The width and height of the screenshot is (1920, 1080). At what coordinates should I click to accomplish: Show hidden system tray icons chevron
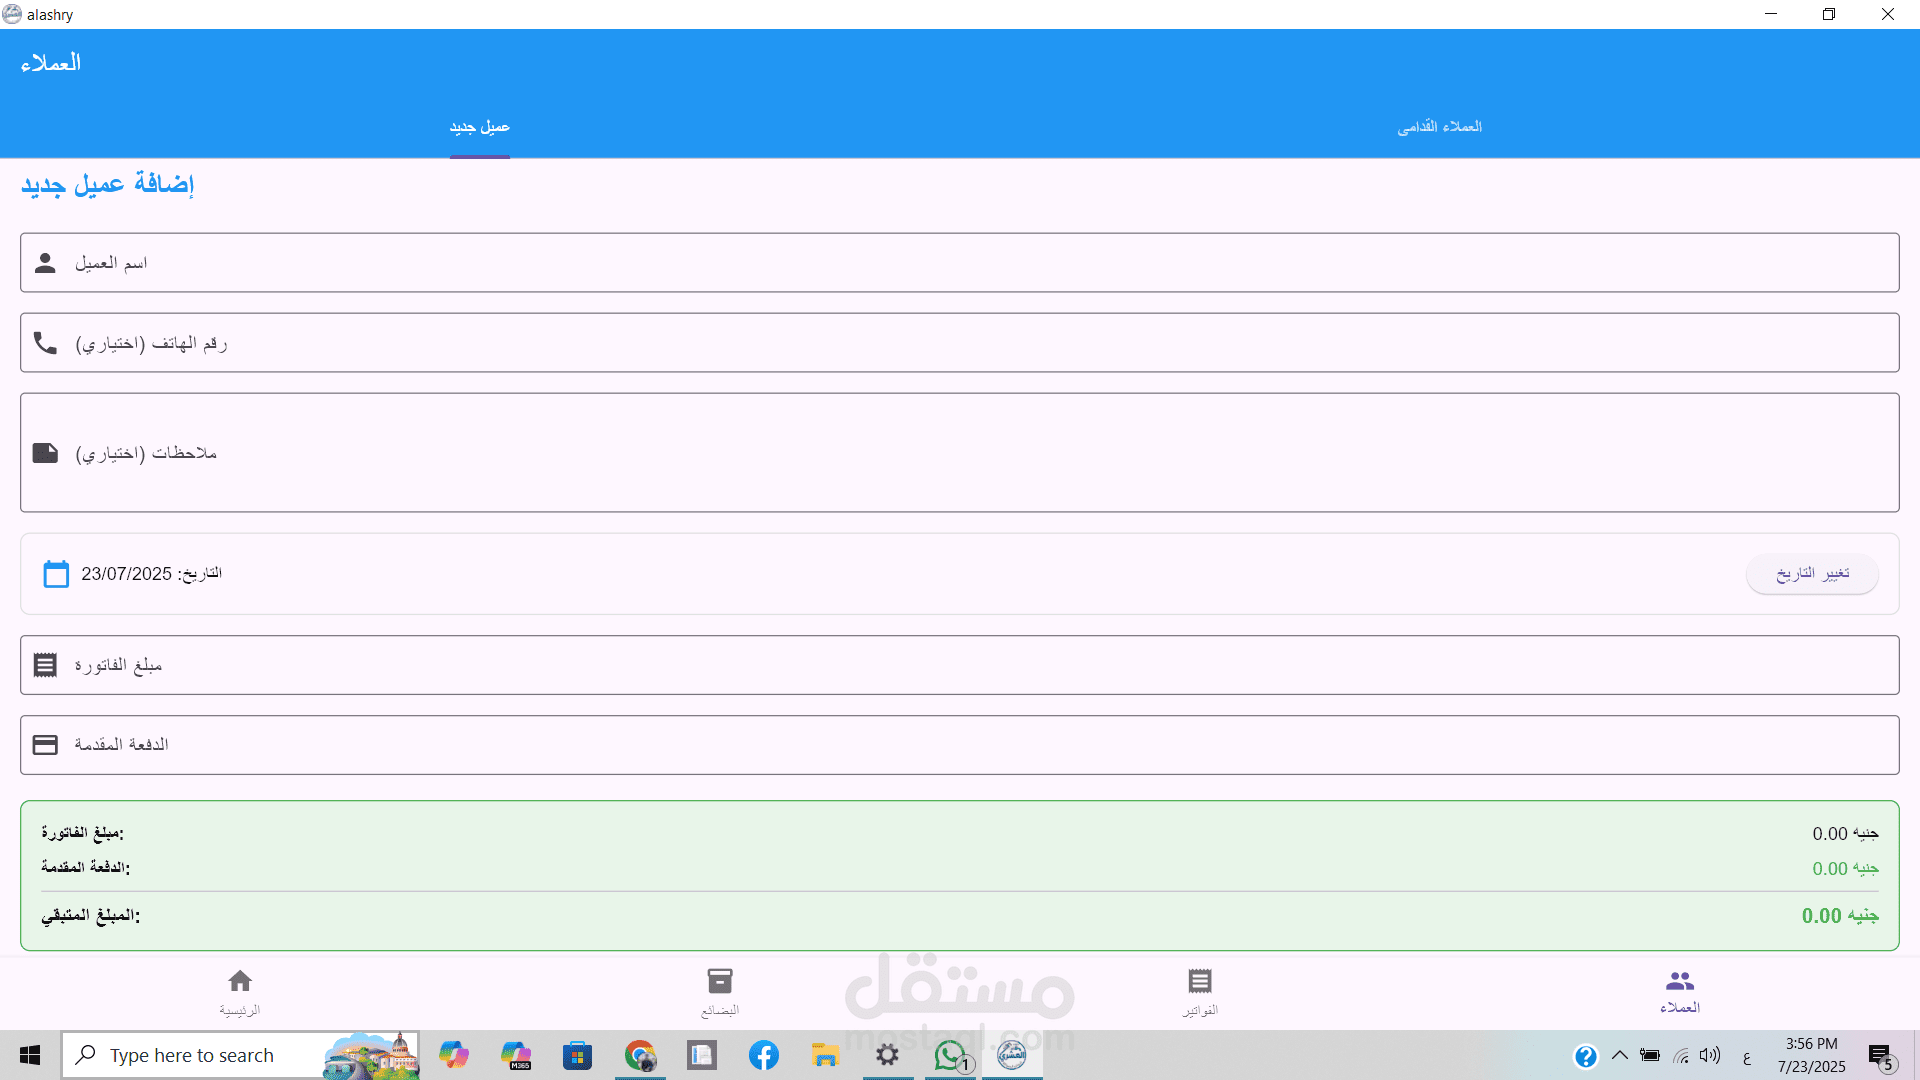coord(1619,1055)
